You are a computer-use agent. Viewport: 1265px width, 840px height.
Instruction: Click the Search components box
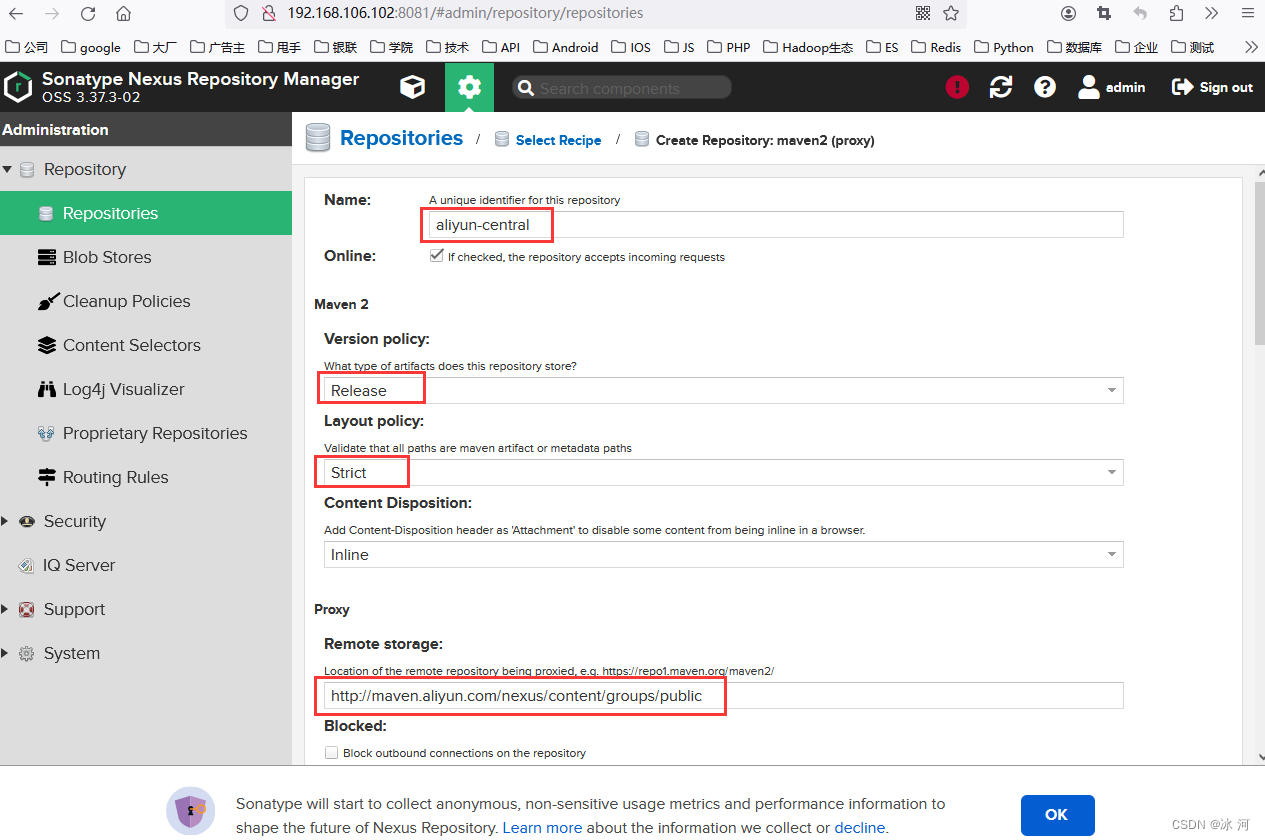coord(622,88)
